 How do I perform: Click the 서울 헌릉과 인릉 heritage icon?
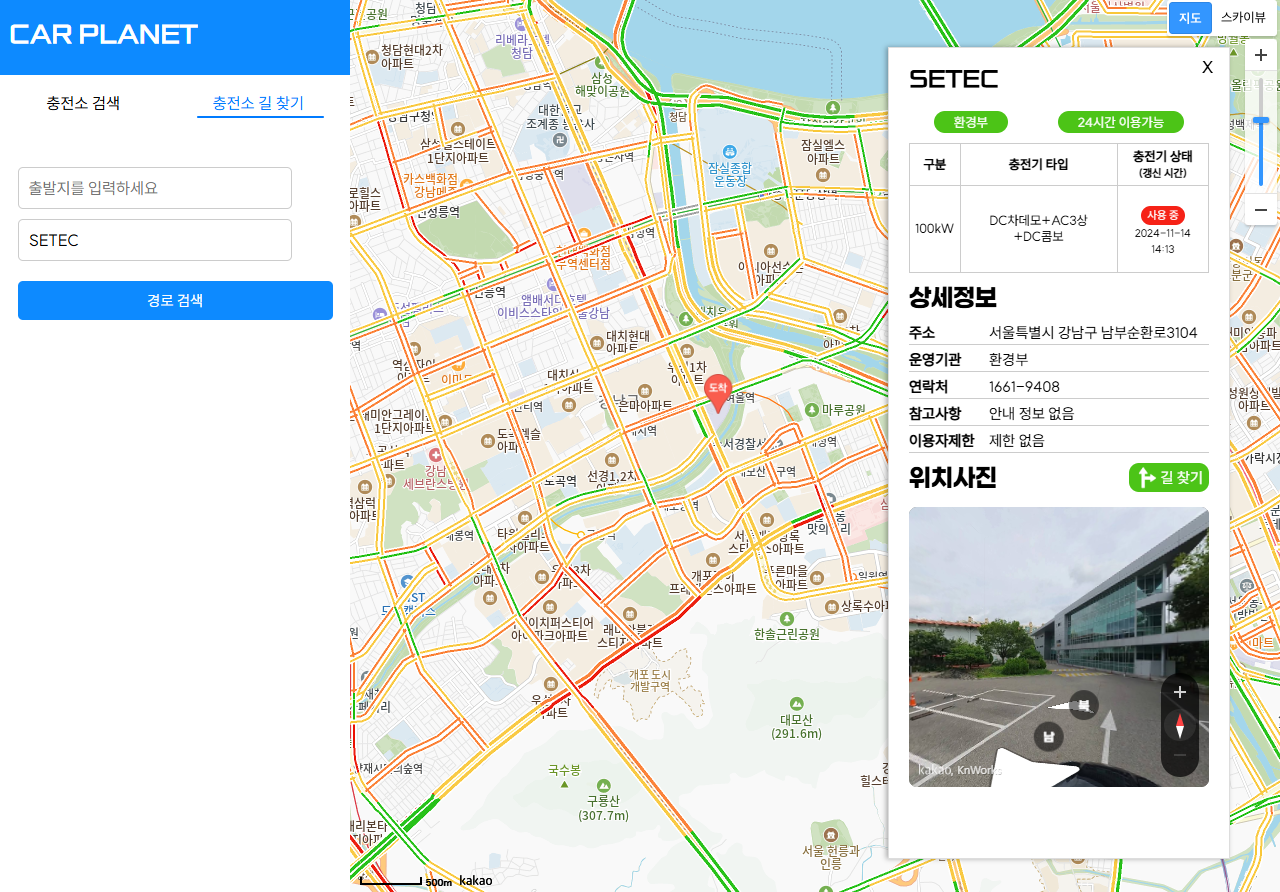point(830,834)
